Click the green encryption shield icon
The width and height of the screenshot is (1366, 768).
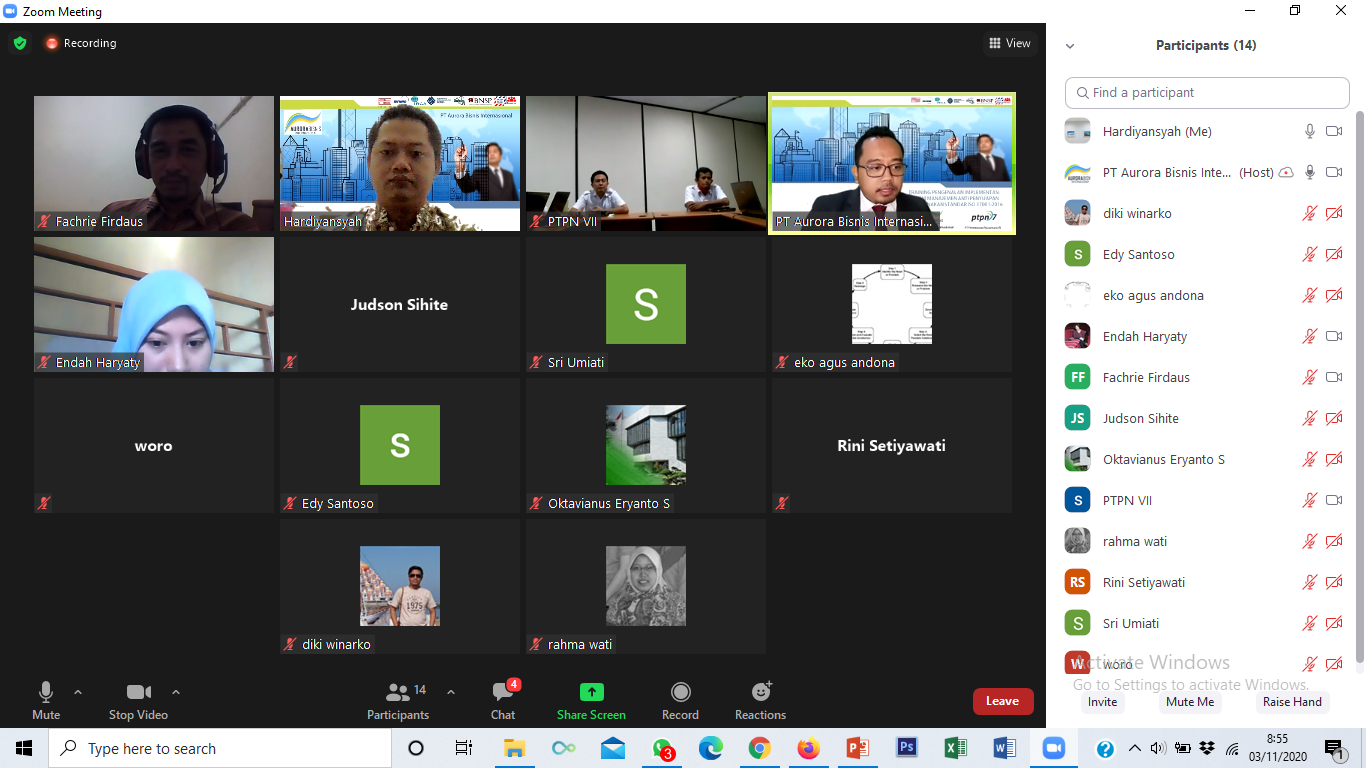20,43
